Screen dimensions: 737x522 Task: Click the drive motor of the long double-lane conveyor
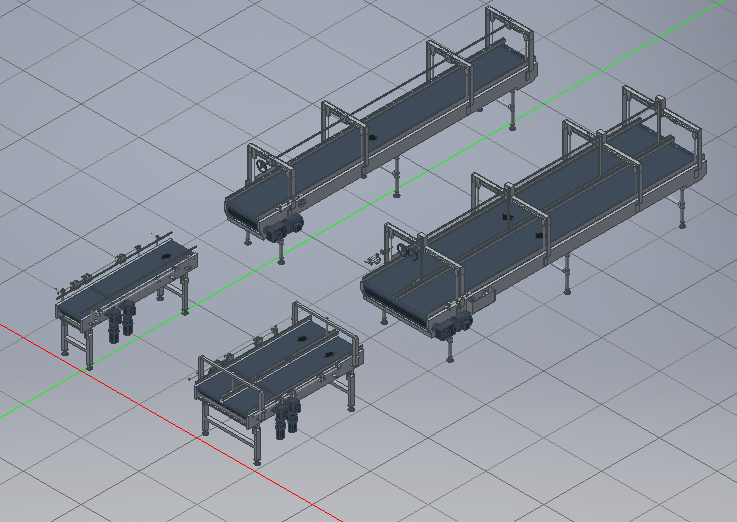coord(461,322)
